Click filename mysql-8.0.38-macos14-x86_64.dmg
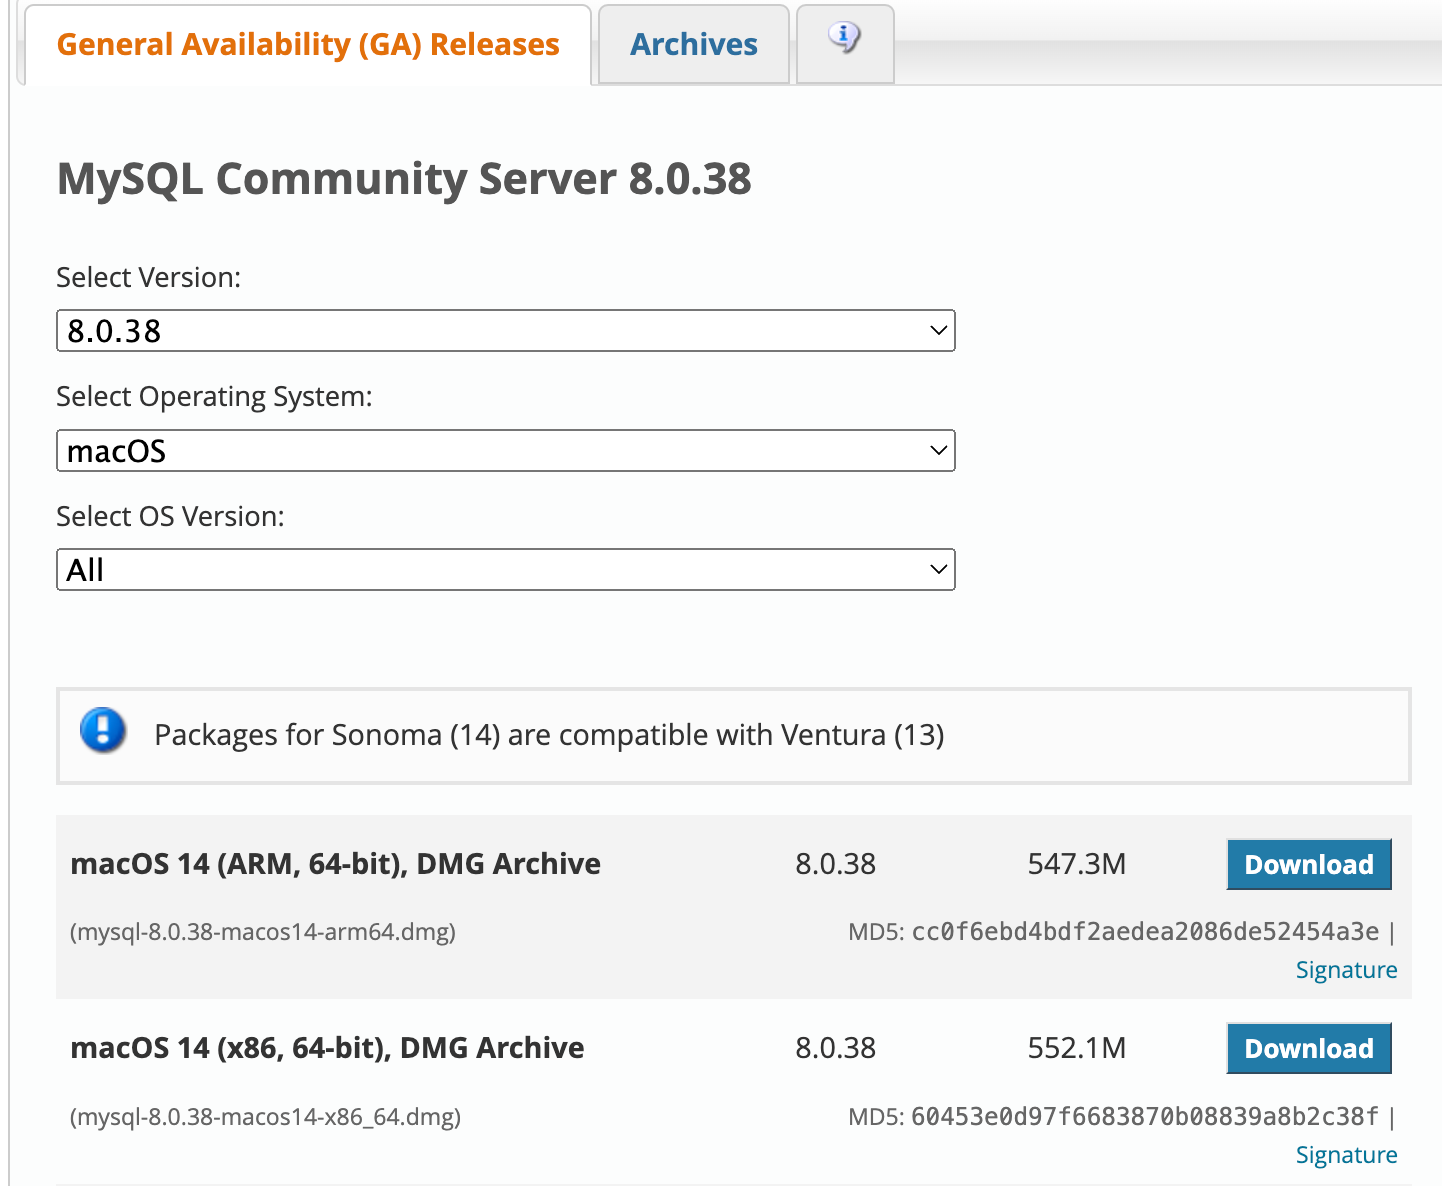The height and width of the screenshot is (1186, 1442). click(265, 1117)
